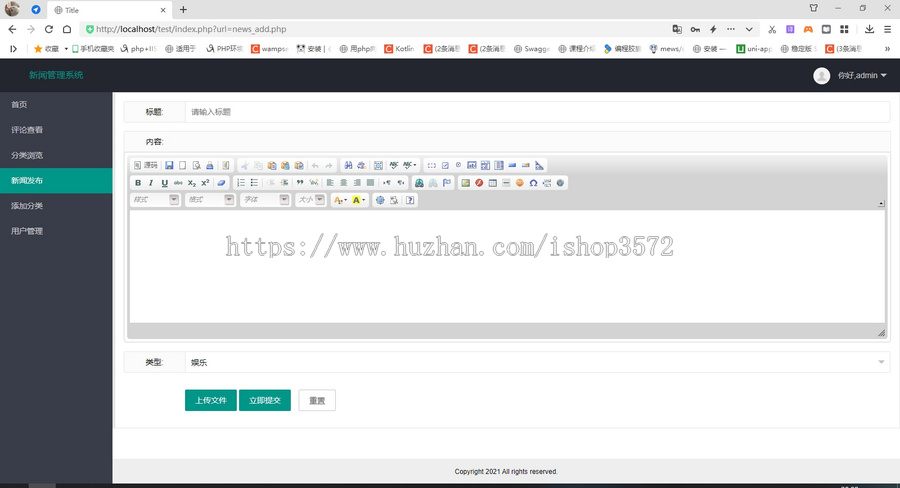The width and height of the screenshot is (900, 488).
Task: Open the Format (格式) dropdown
Action: (x=211, y=200)
